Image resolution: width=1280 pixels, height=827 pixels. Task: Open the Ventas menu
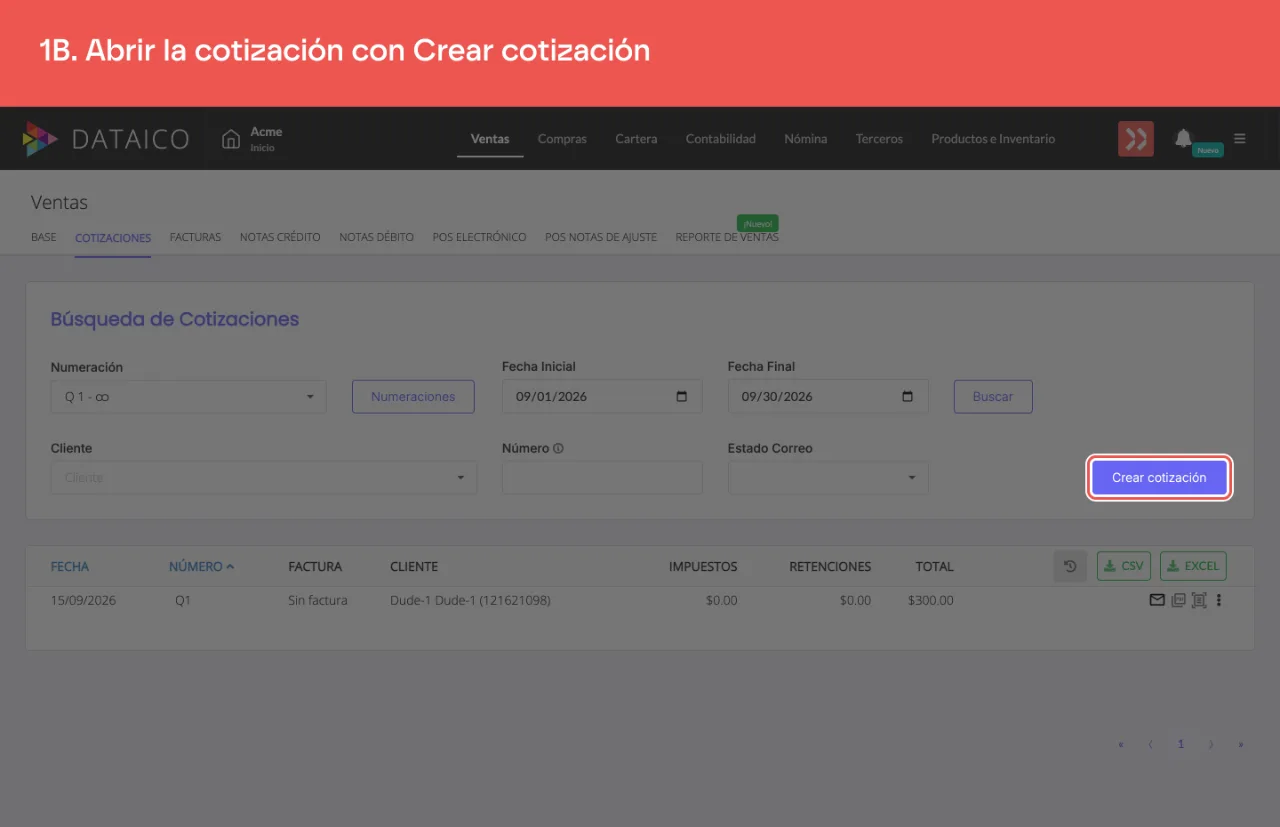(490, 139)
